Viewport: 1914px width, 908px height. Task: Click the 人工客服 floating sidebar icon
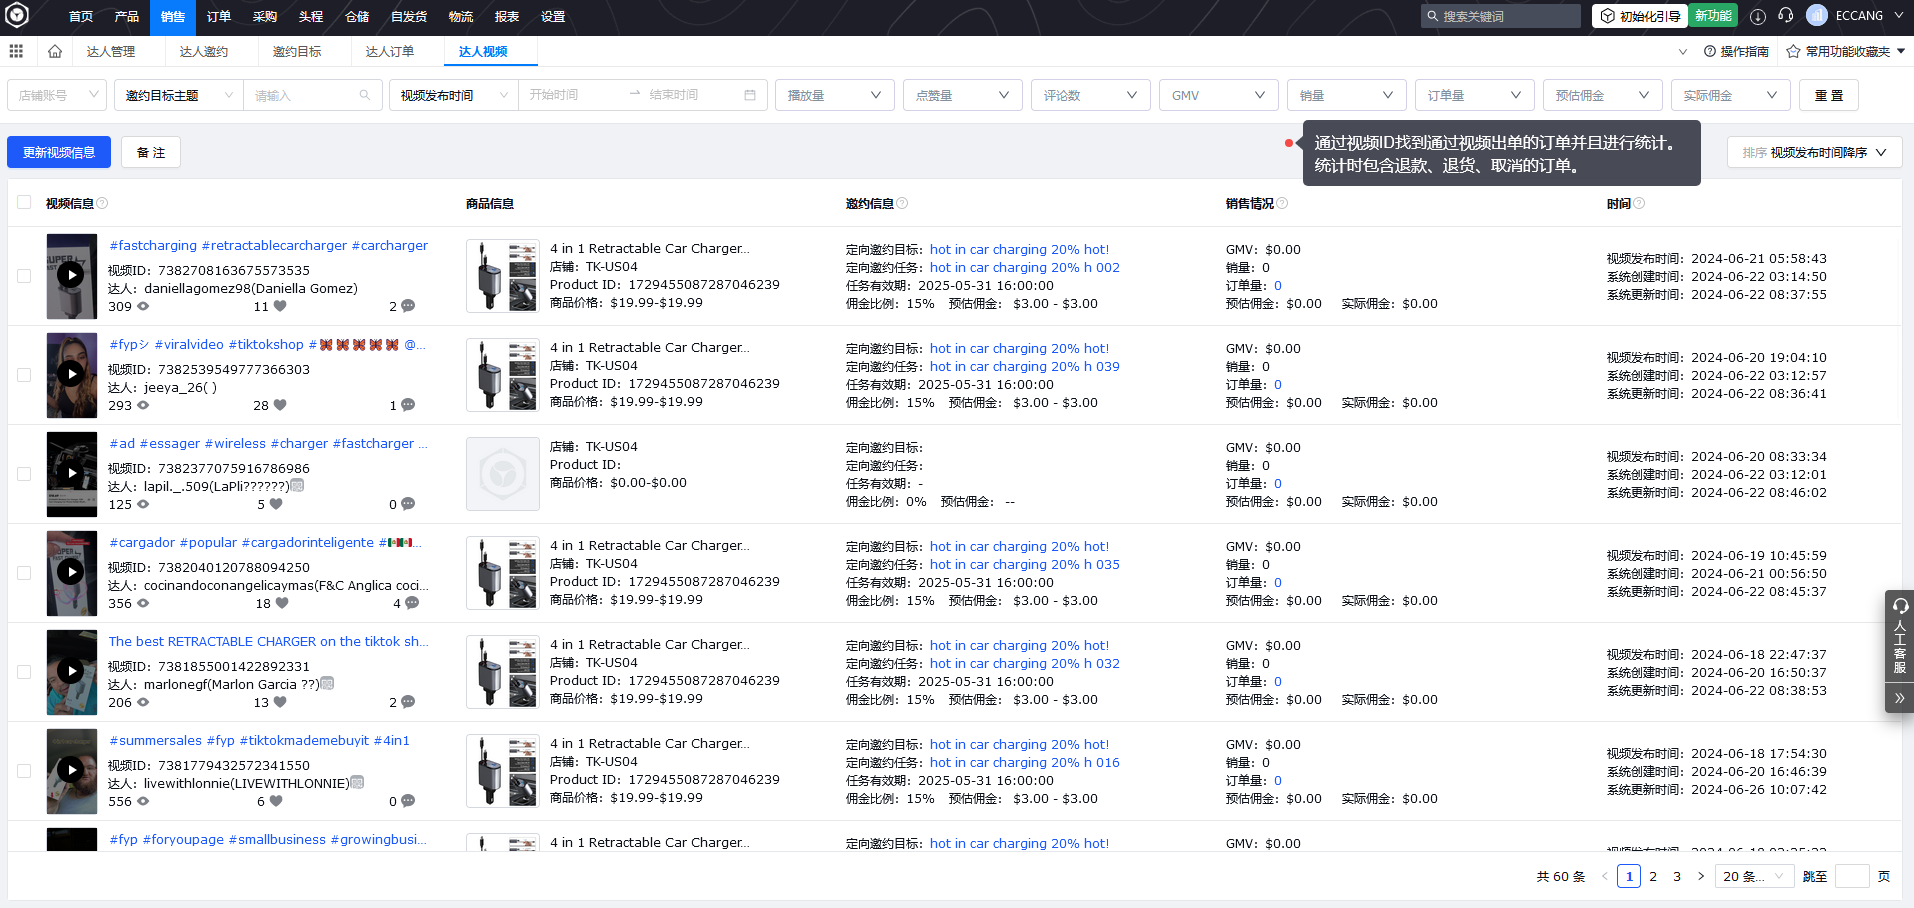tap(1899, 640)
